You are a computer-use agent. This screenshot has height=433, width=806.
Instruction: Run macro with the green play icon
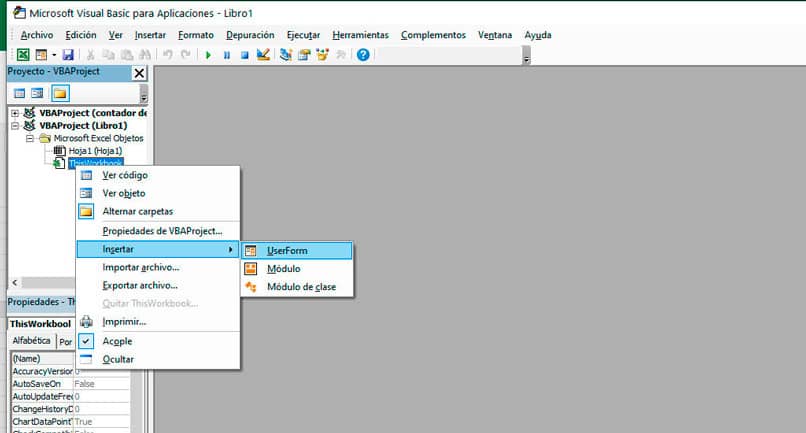coord(208,55)
